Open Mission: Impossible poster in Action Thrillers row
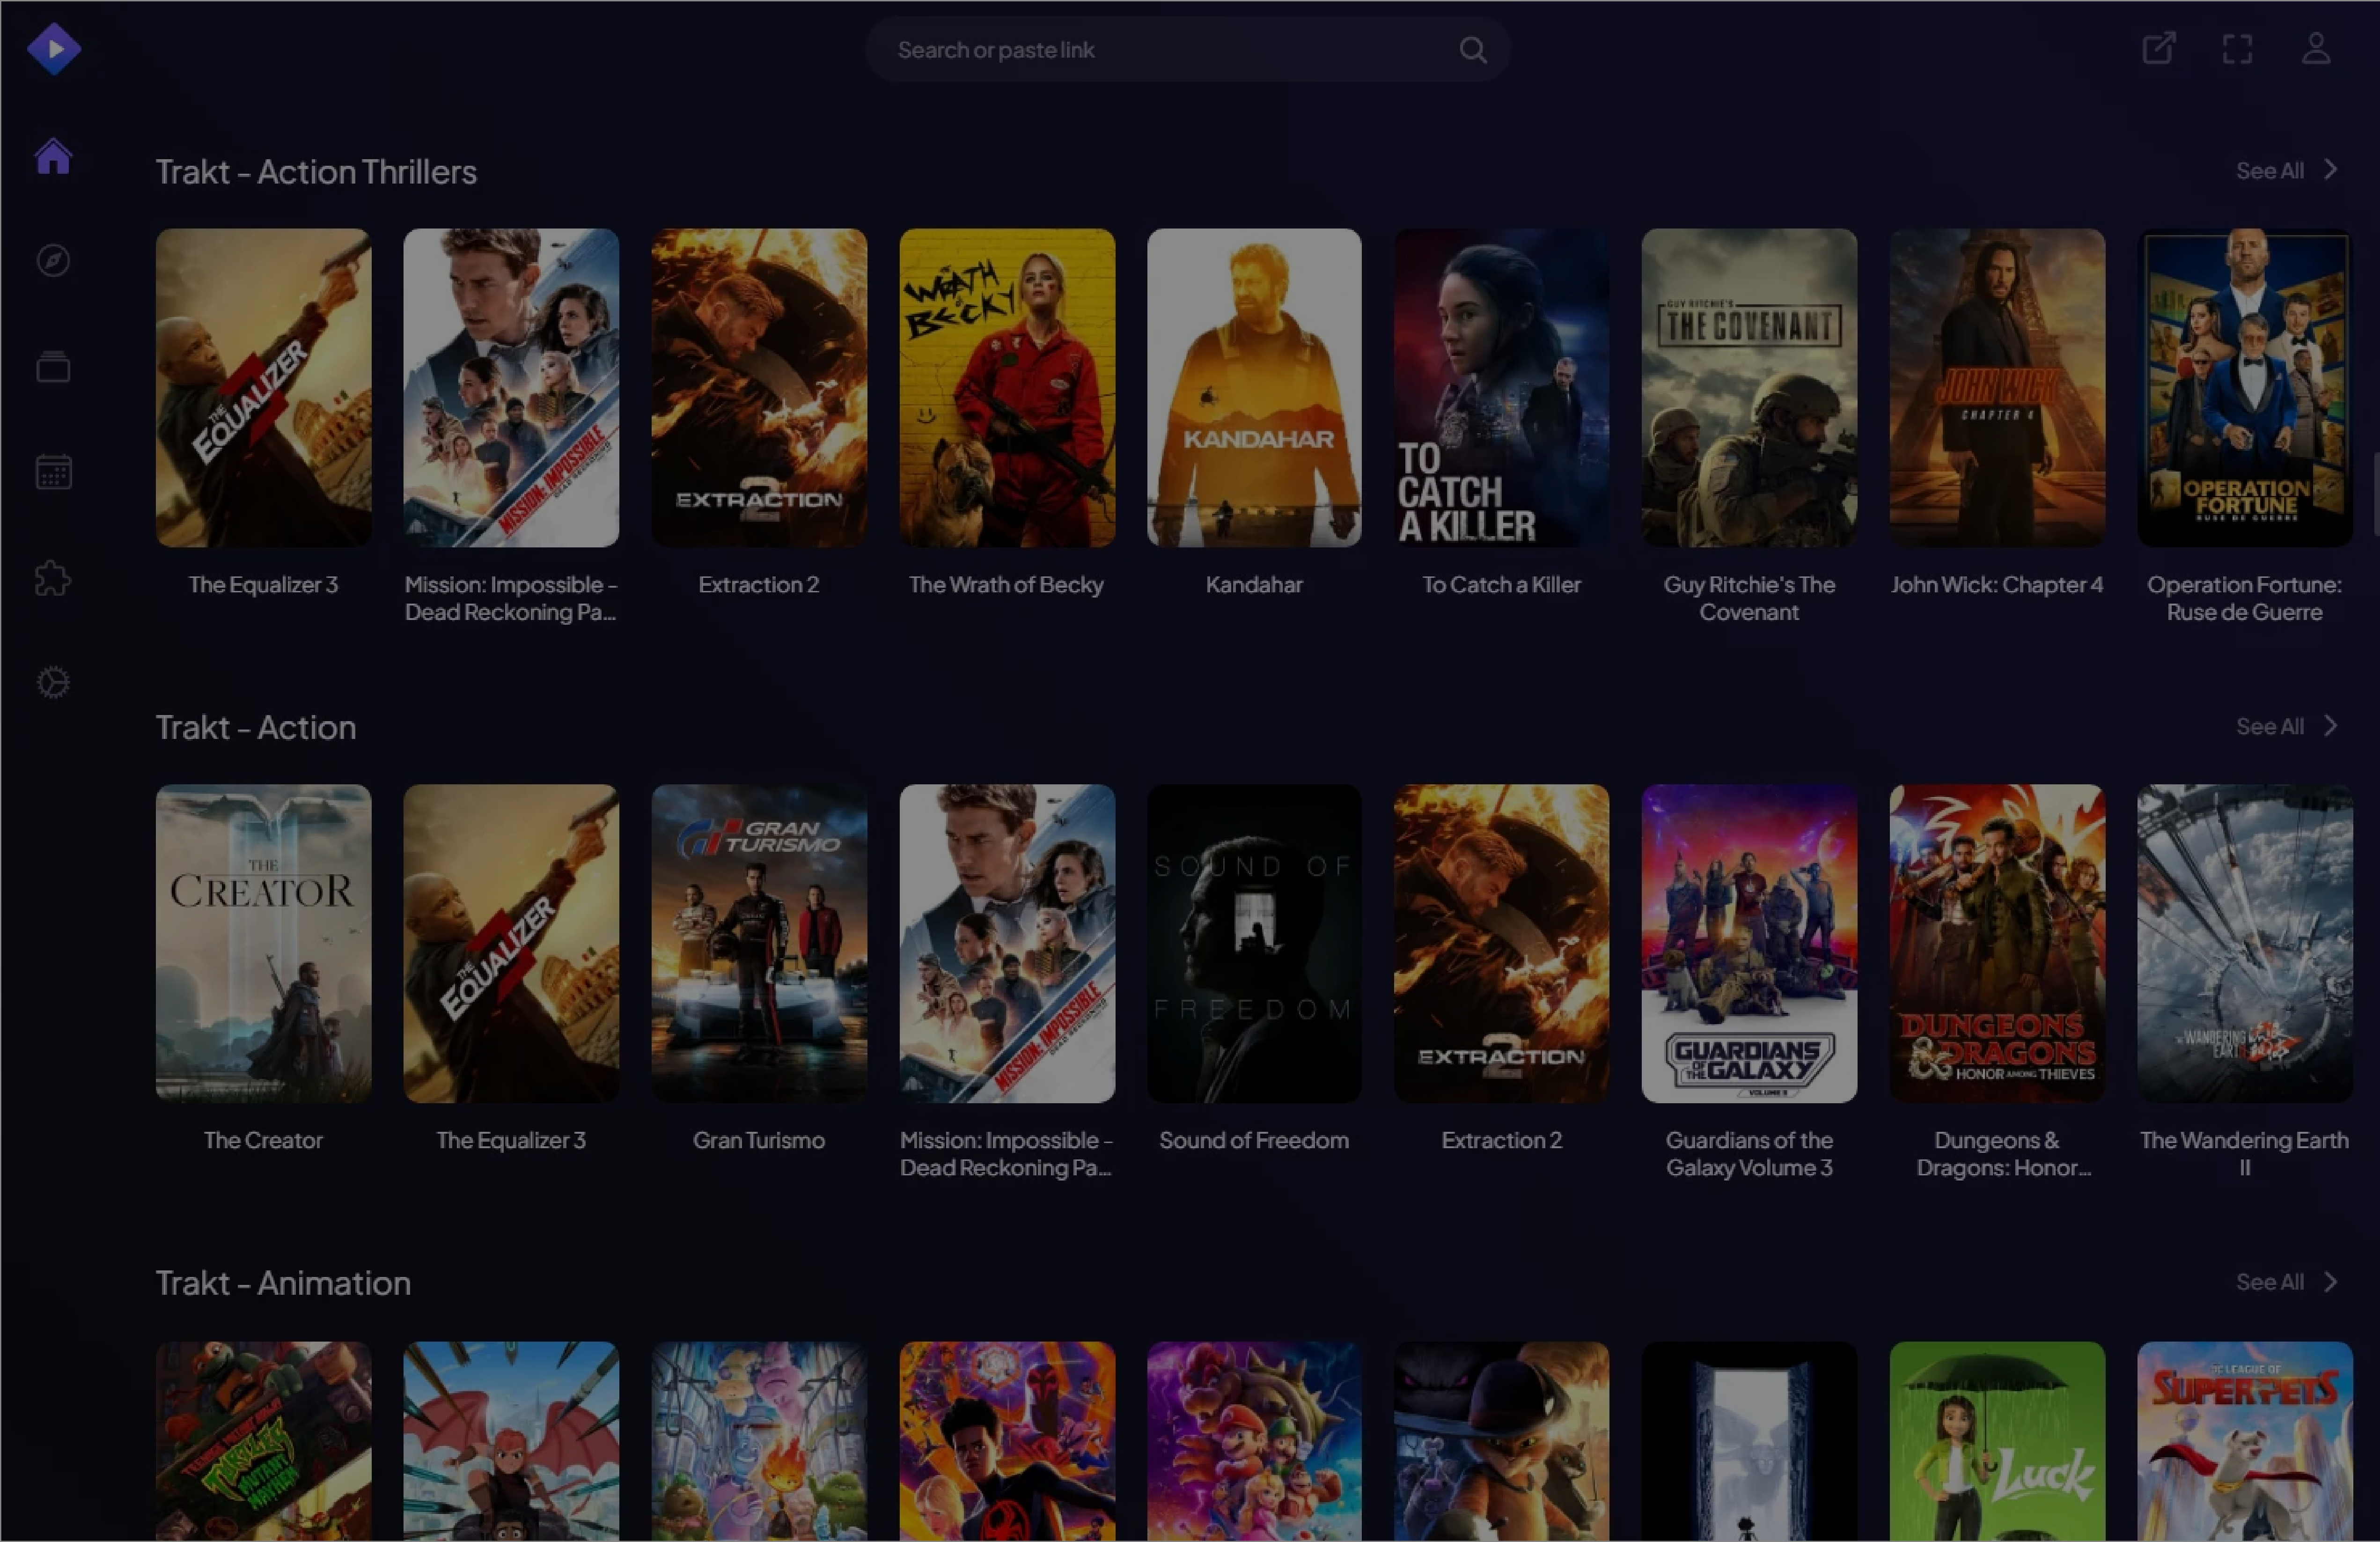Image resolution: width=2380 pixels, height=1542 pixels. [511, 388]
